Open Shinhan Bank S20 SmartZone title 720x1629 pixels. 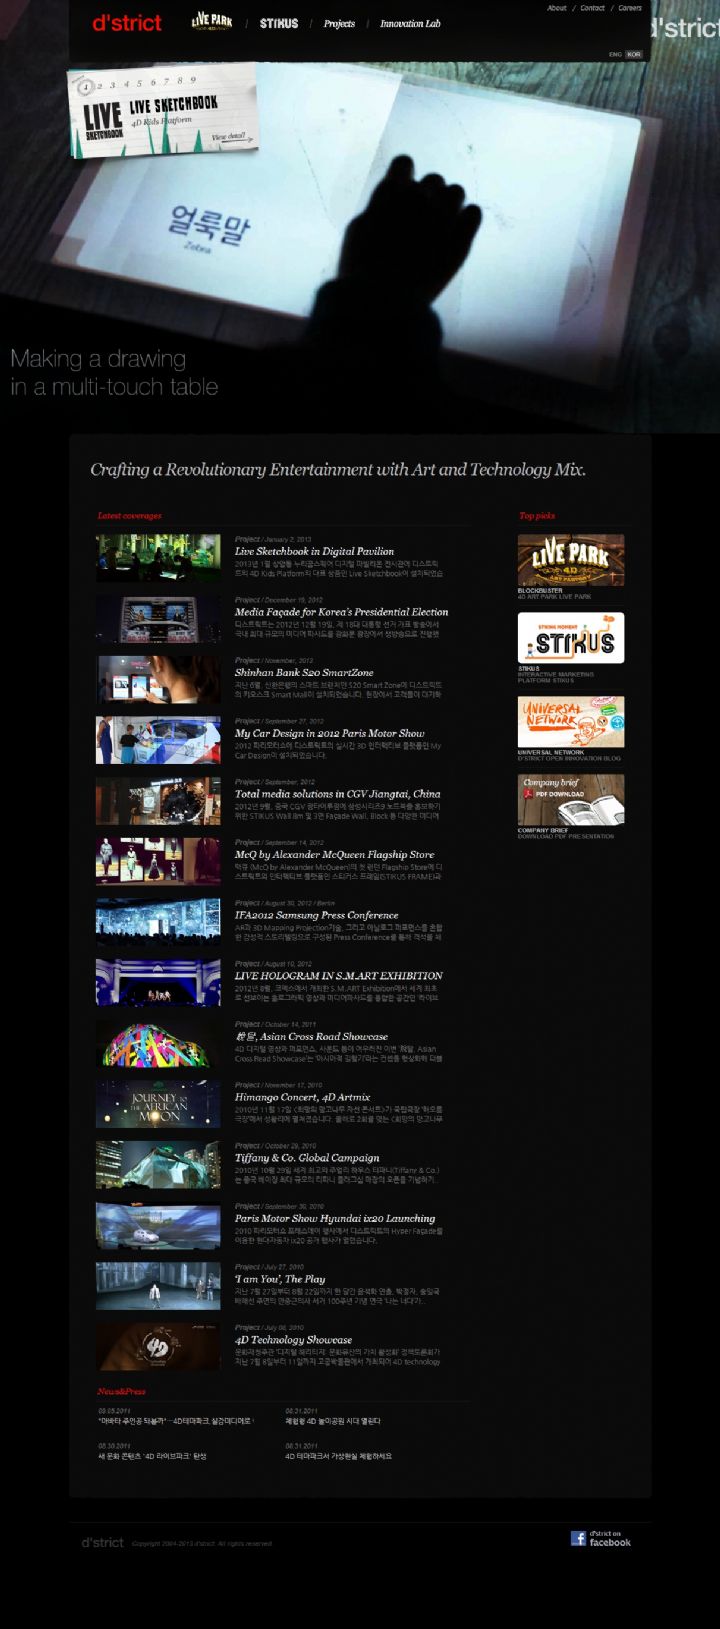click(304, 673)
